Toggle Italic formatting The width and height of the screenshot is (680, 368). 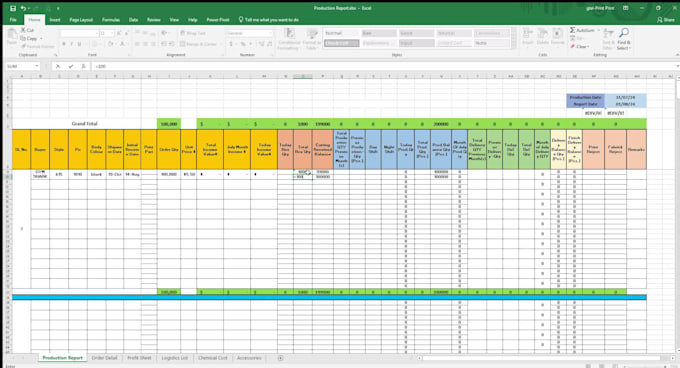[72, 44]
